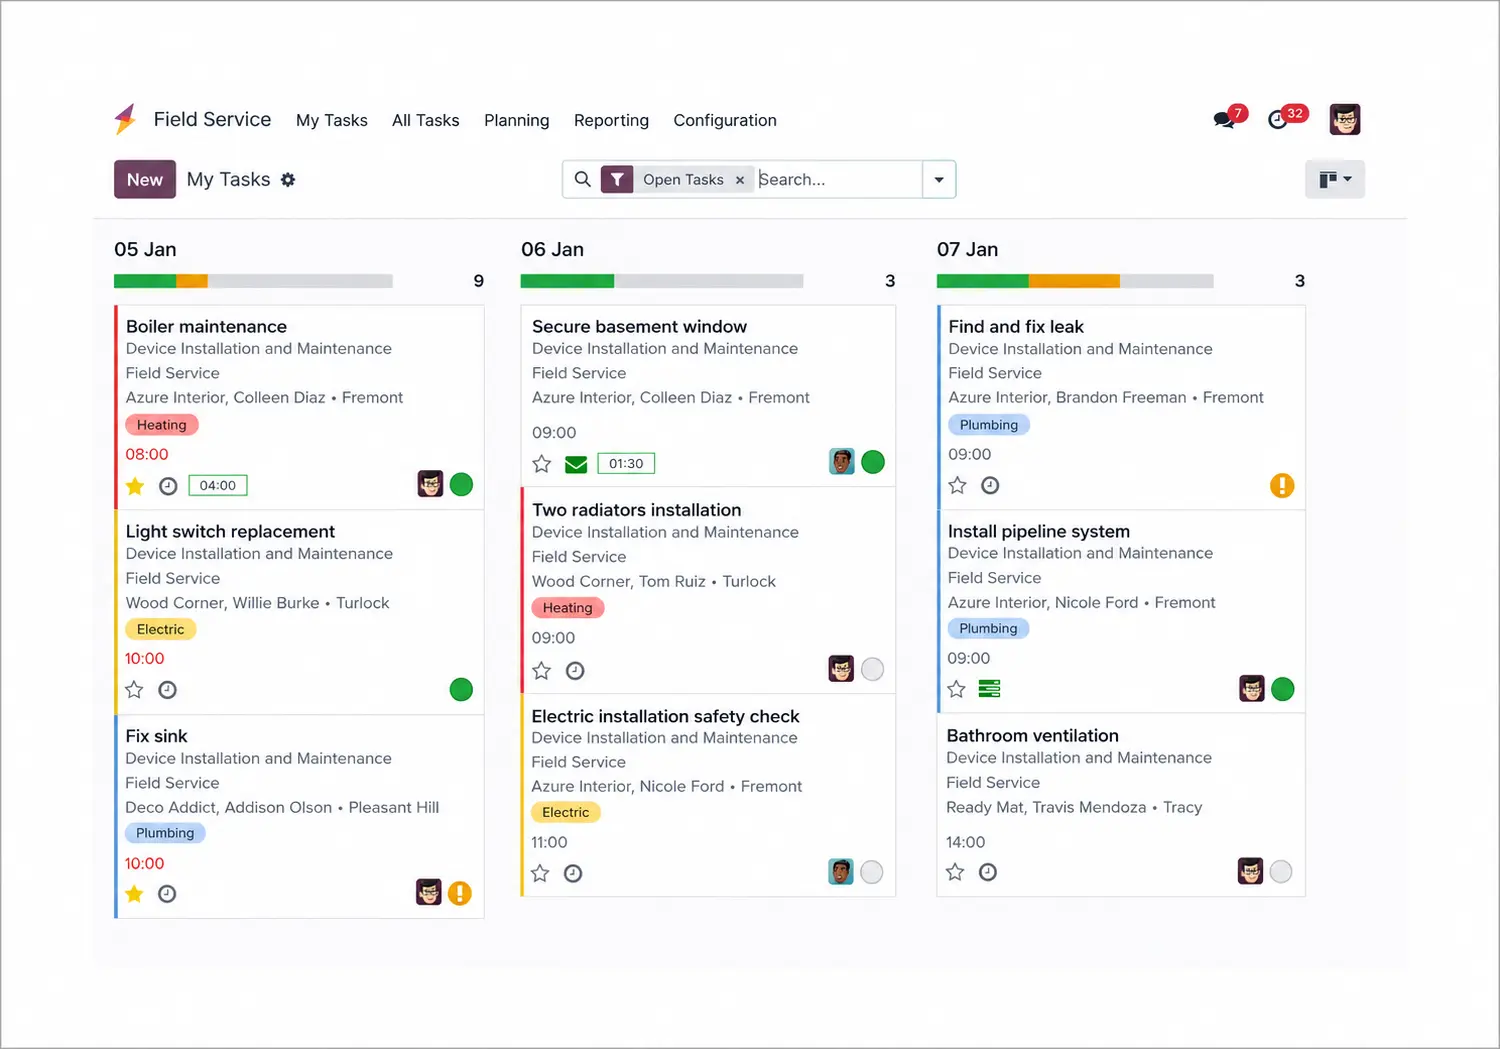Toggle the star on Light switch replacement
This screenshot has width=1500, height=1049.
pos(134,690)
